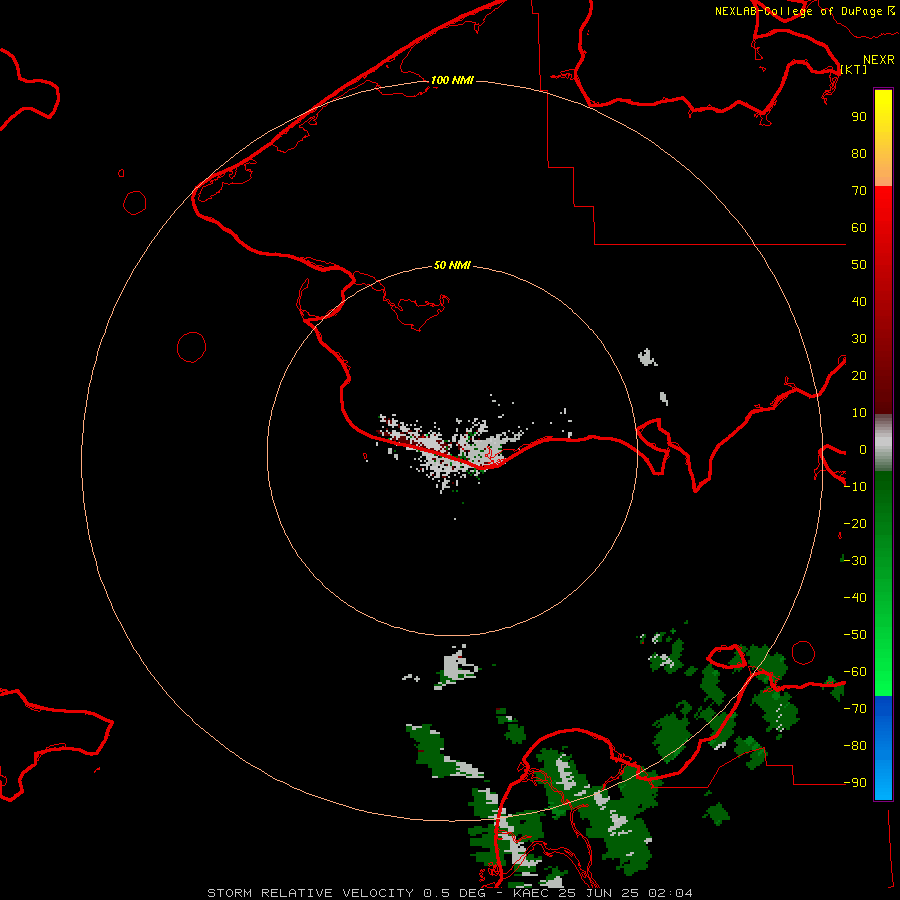Click the "-10" scale value
This screenshot has width=900, height=900.
coord(855,487)
